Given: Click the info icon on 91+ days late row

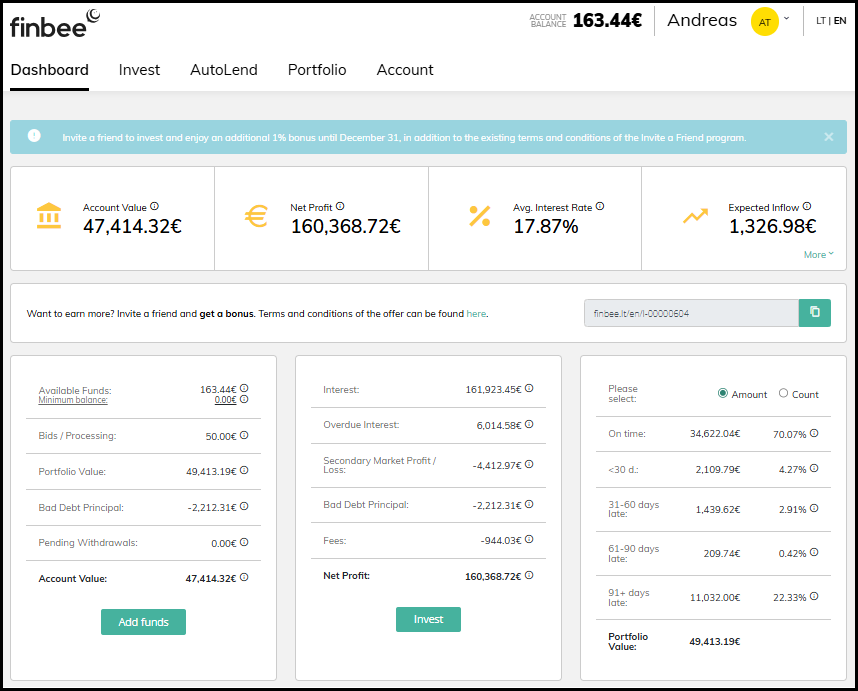Looking at the screenshot, I should [x=814, y=596].
